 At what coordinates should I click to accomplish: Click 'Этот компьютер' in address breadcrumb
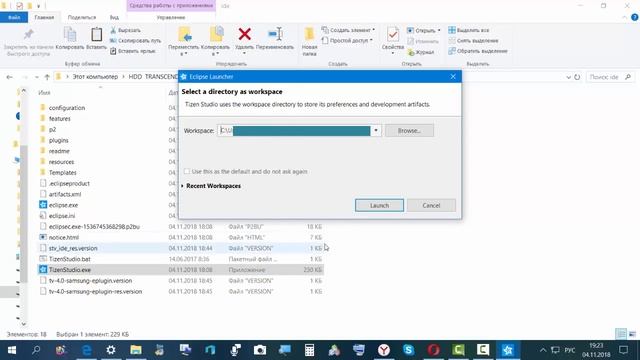95,77
